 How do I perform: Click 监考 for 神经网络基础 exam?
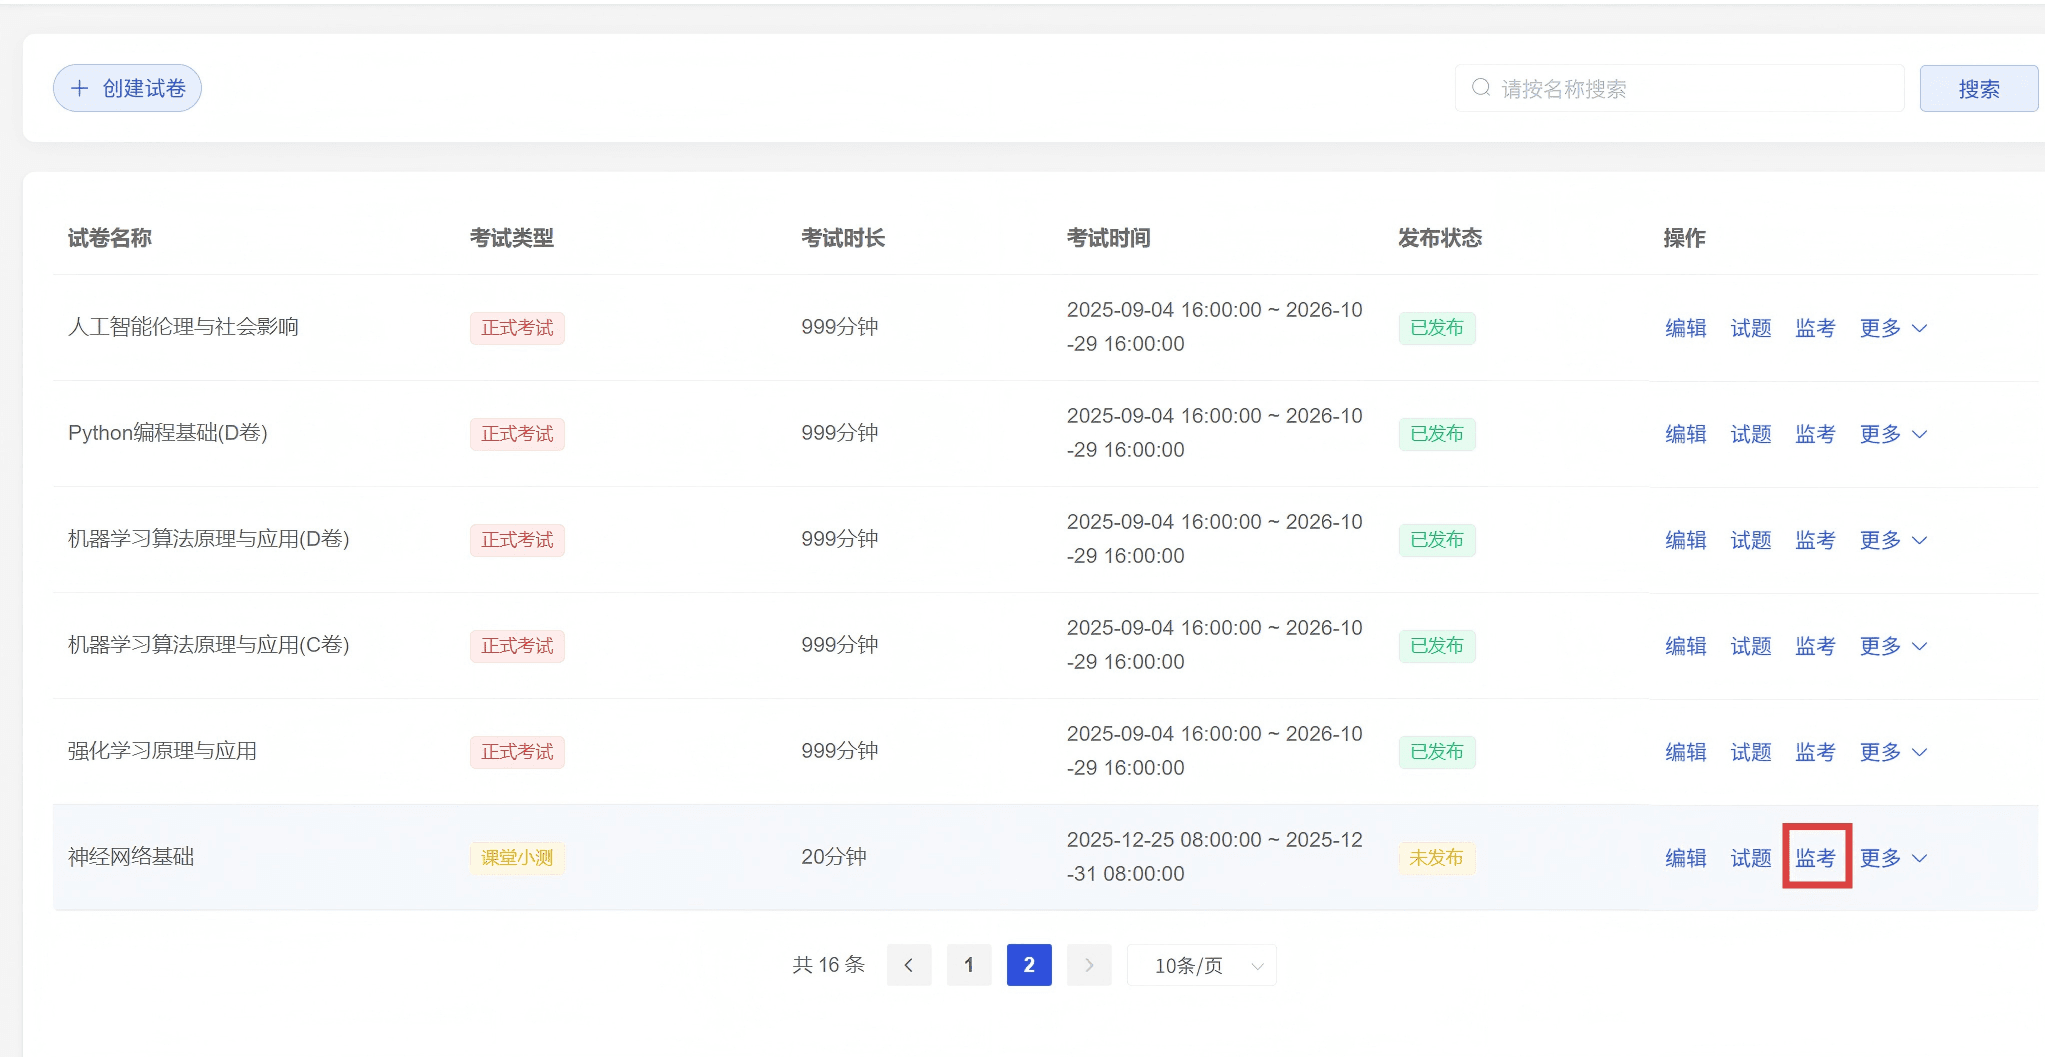tap(1815, 858)
